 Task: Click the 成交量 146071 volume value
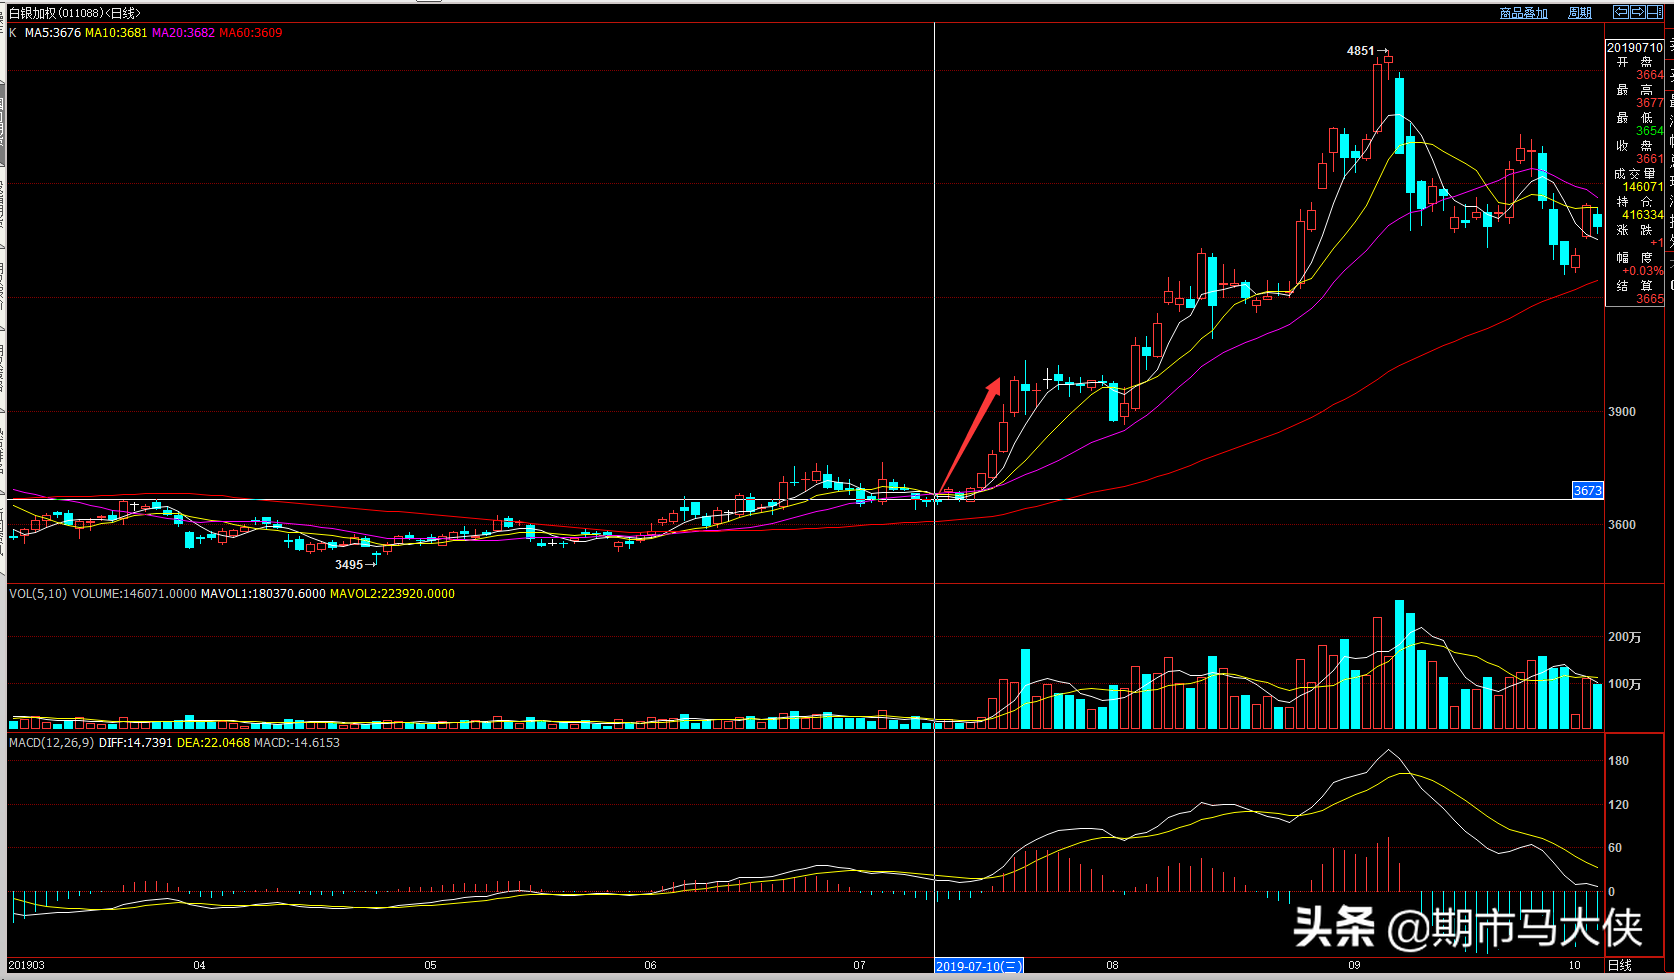[1643, 187]
